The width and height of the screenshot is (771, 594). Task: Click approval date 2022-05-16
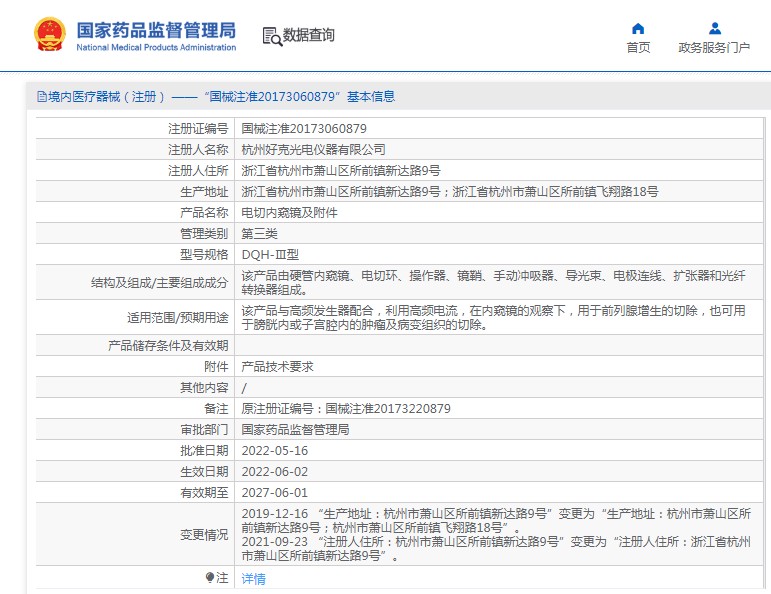point(274,451)
